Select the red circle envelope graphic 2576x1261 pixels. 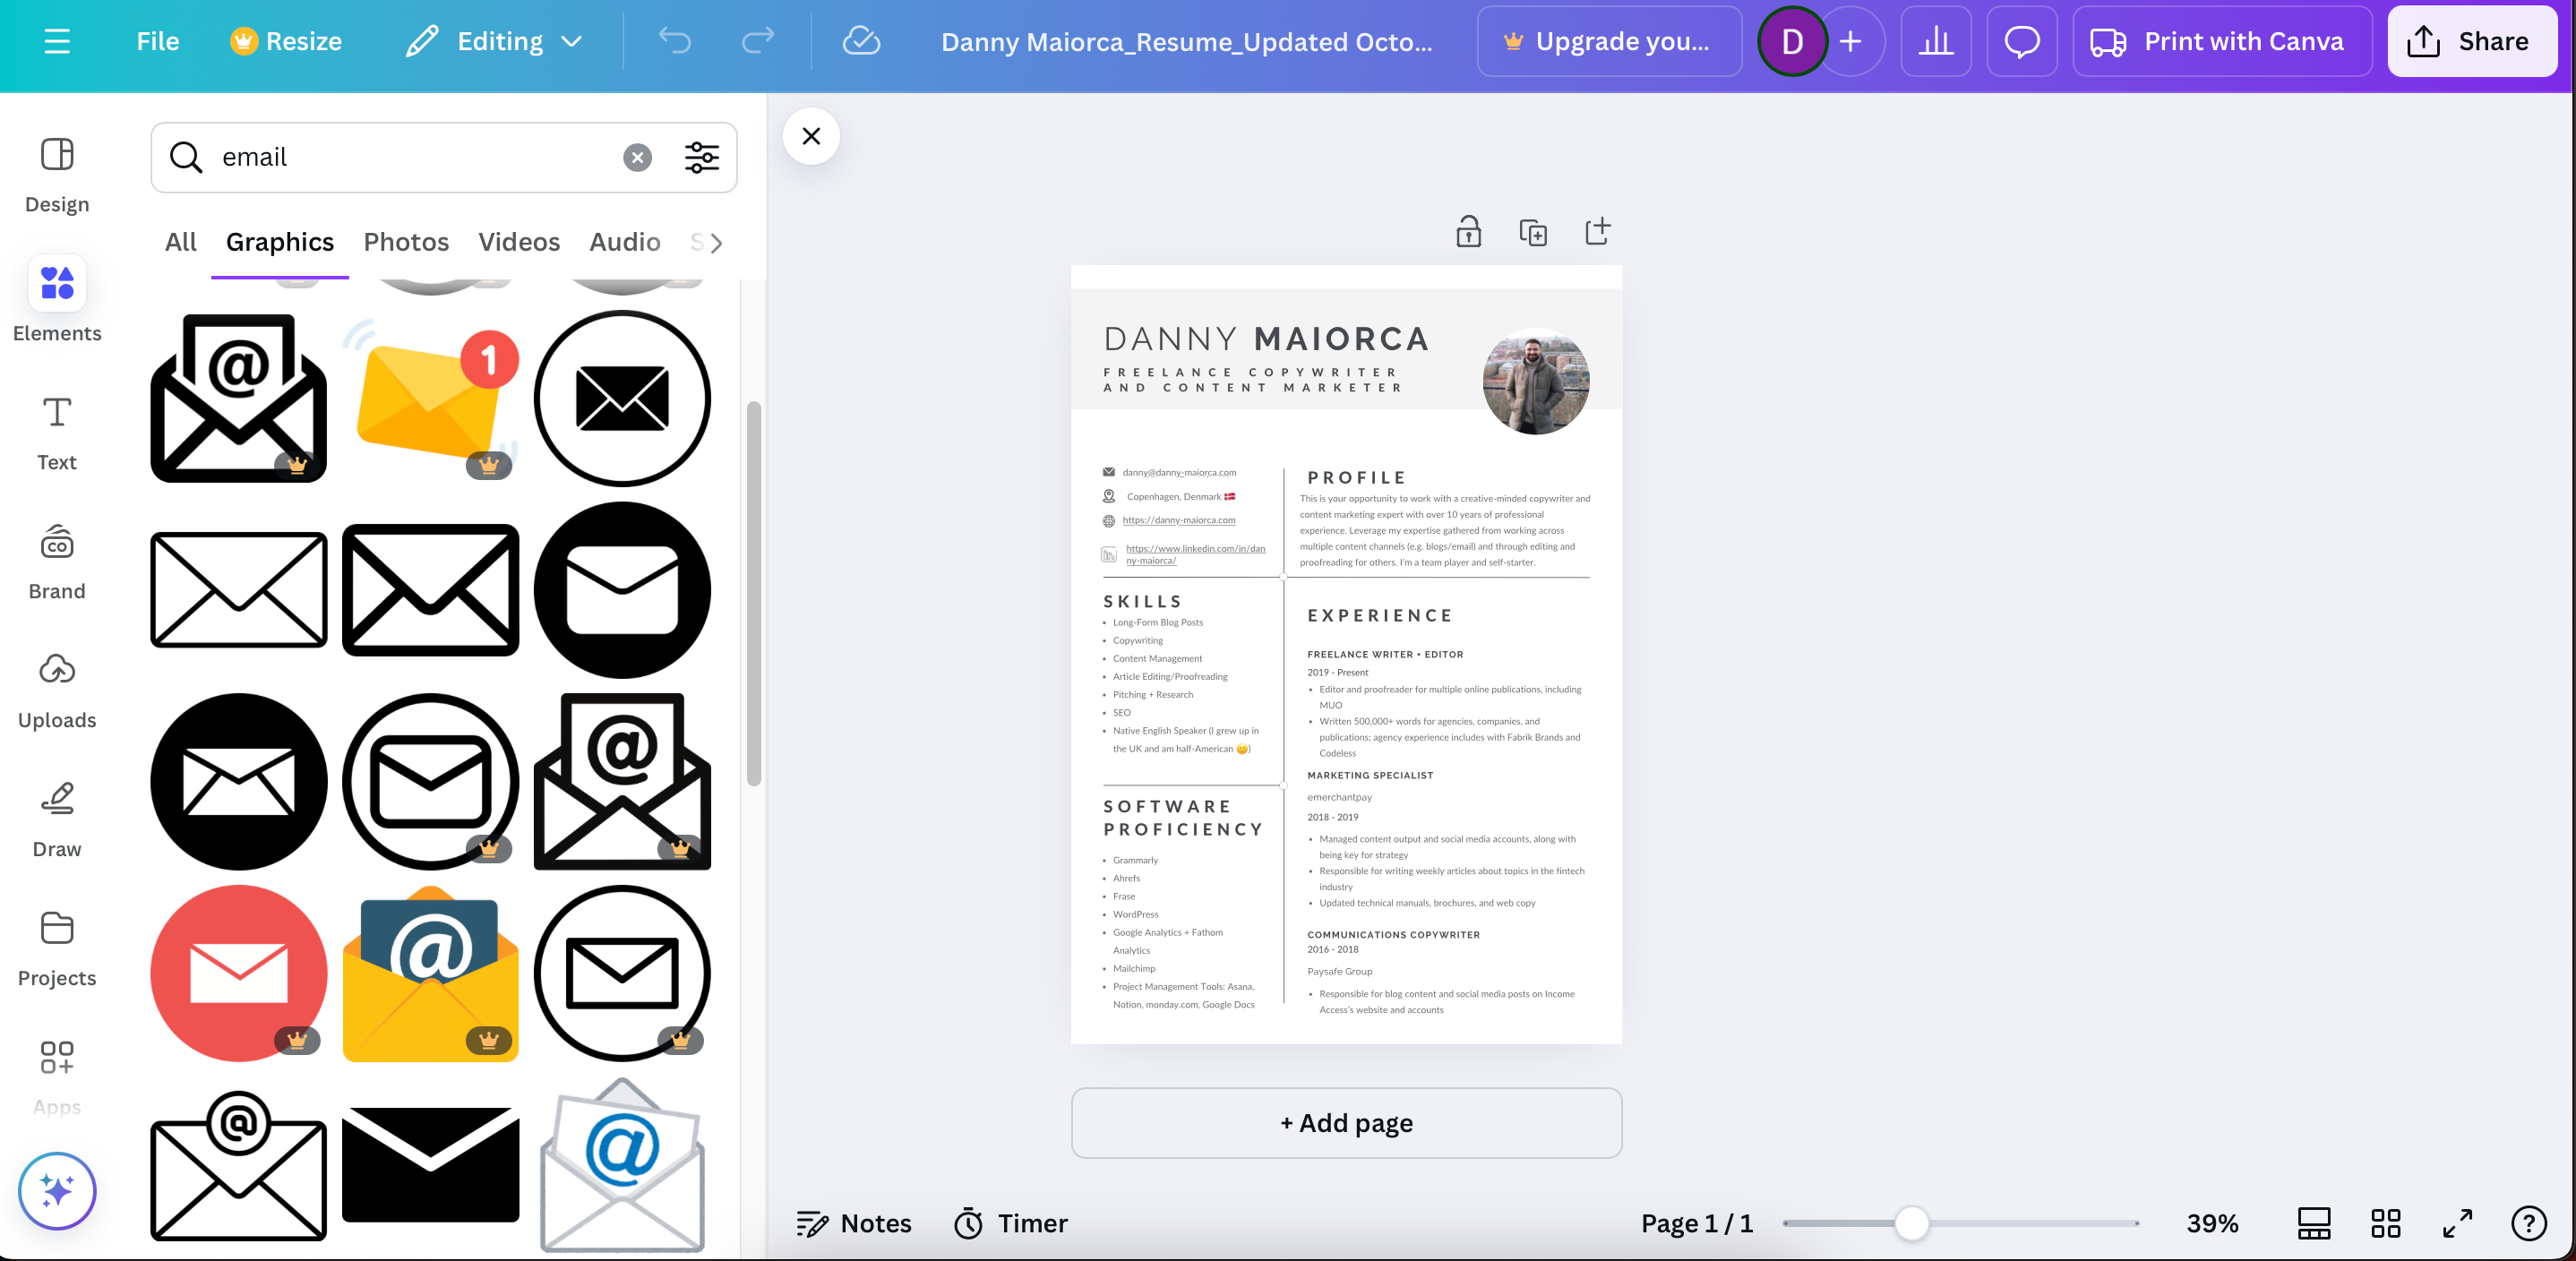pos(238,973)
